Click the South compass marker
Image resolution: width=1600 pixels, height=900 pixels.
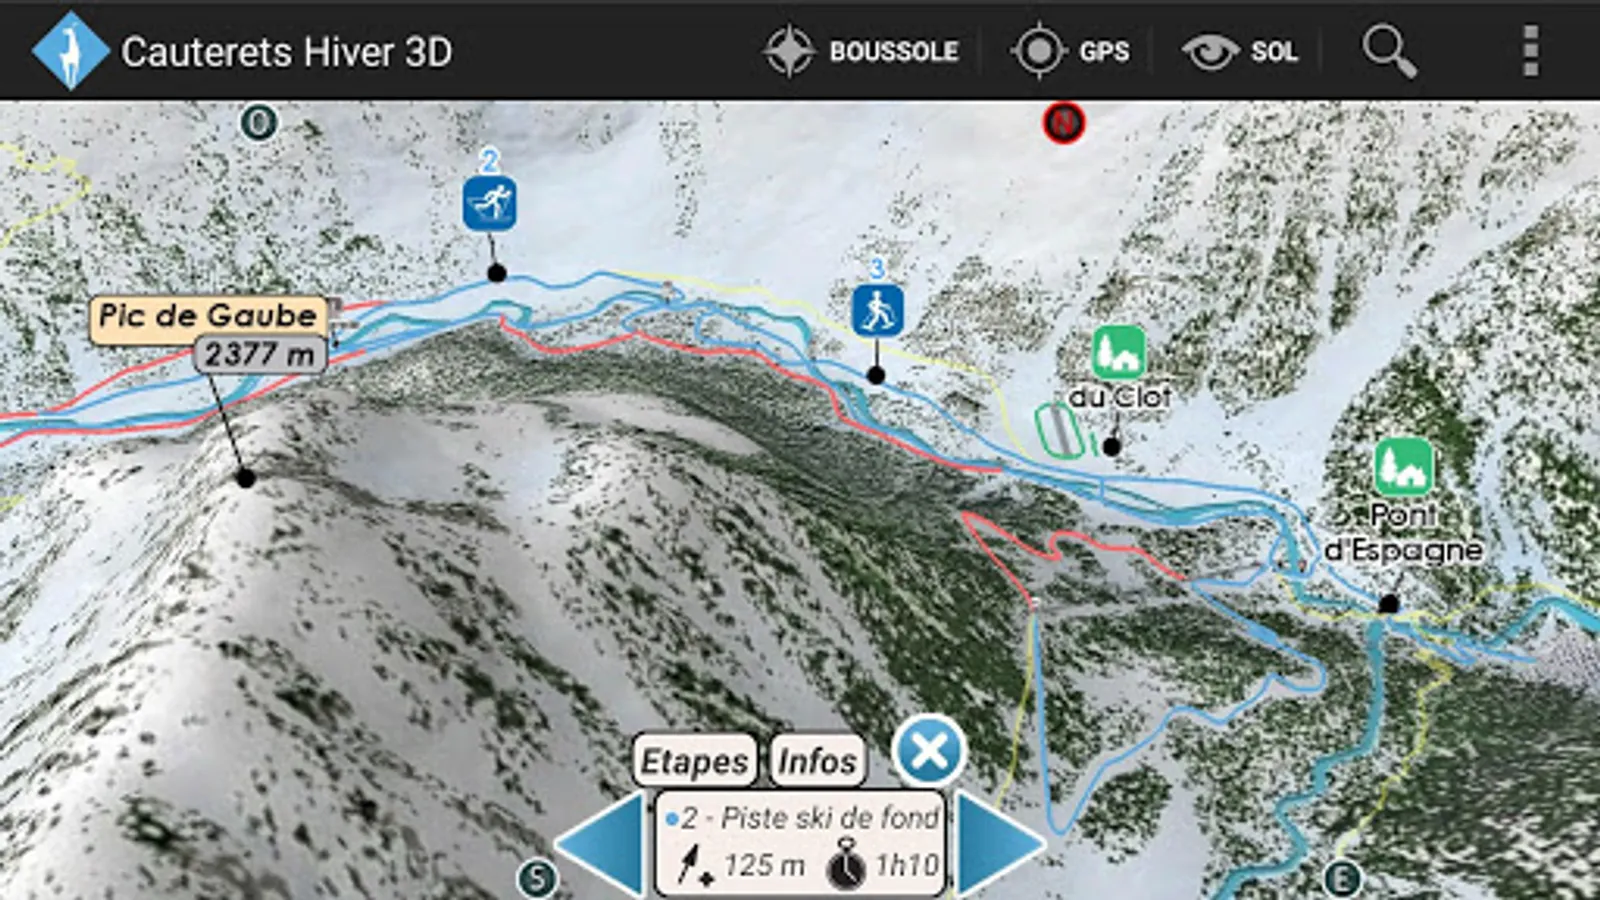[537, 879]
